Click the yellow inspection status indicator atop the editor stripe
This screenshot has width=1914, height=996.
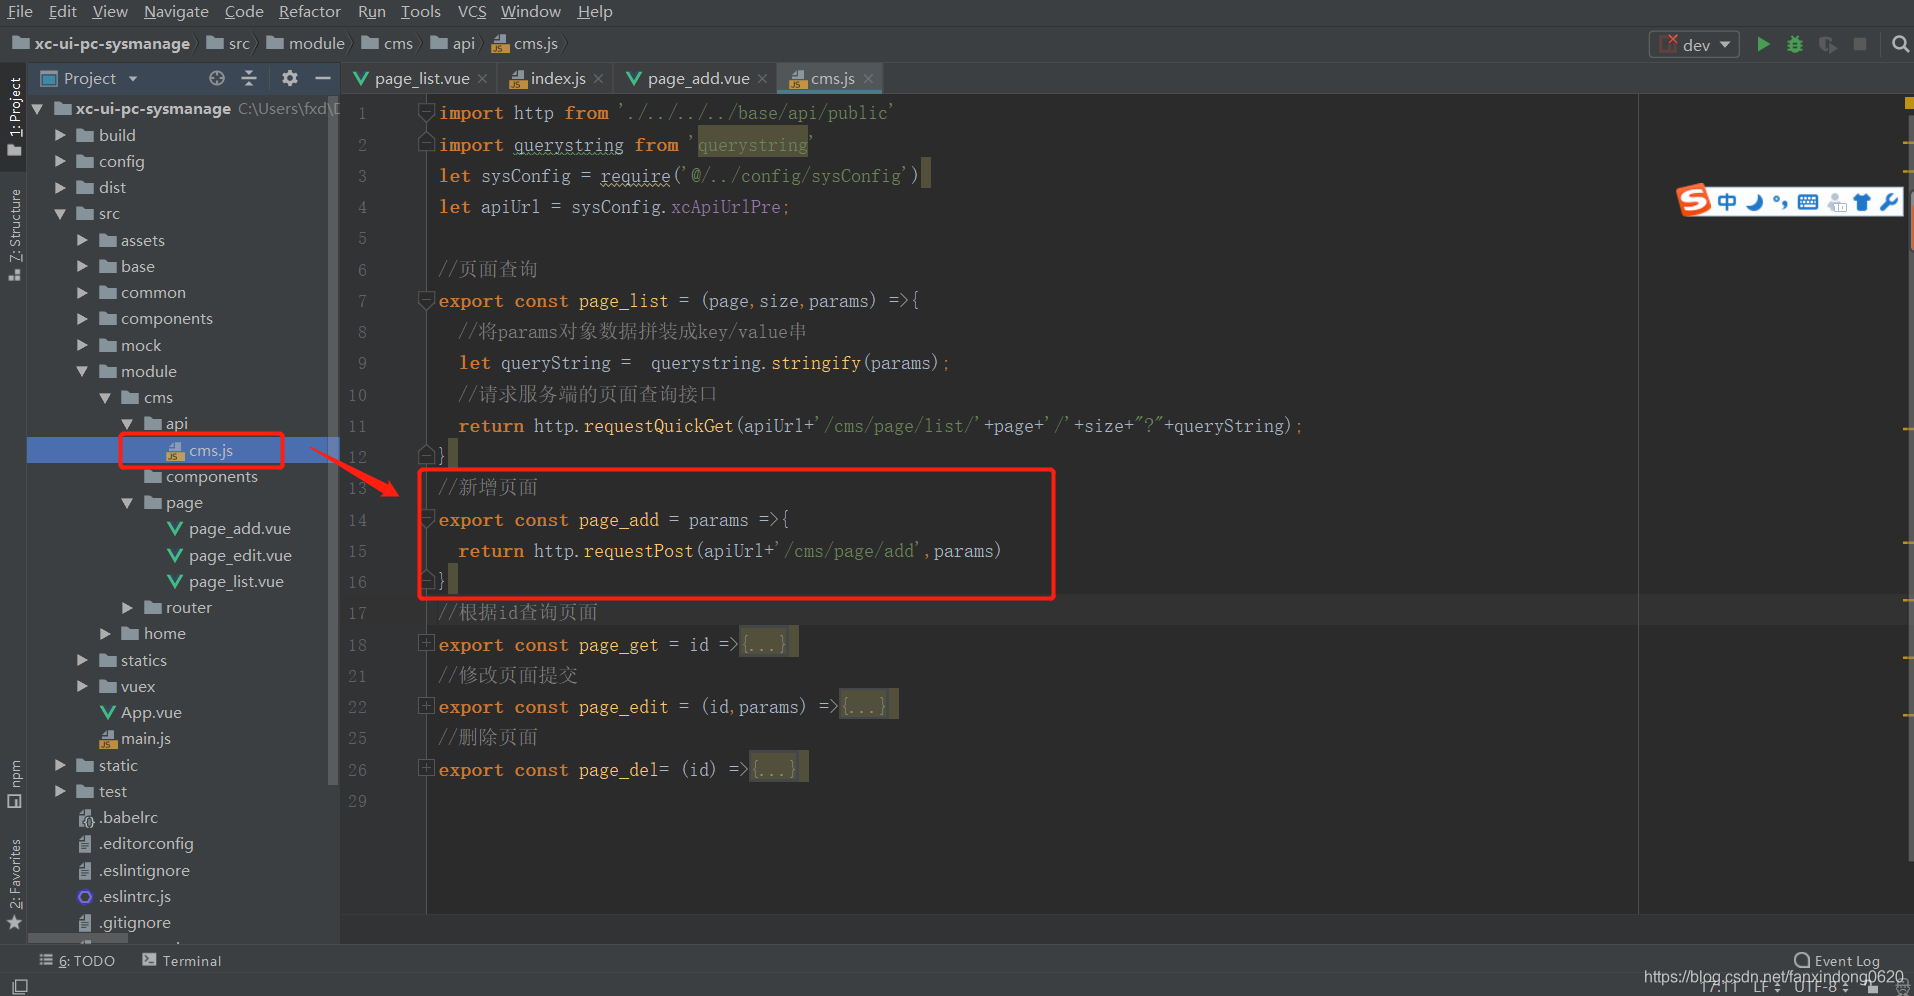pos(1909,103)
